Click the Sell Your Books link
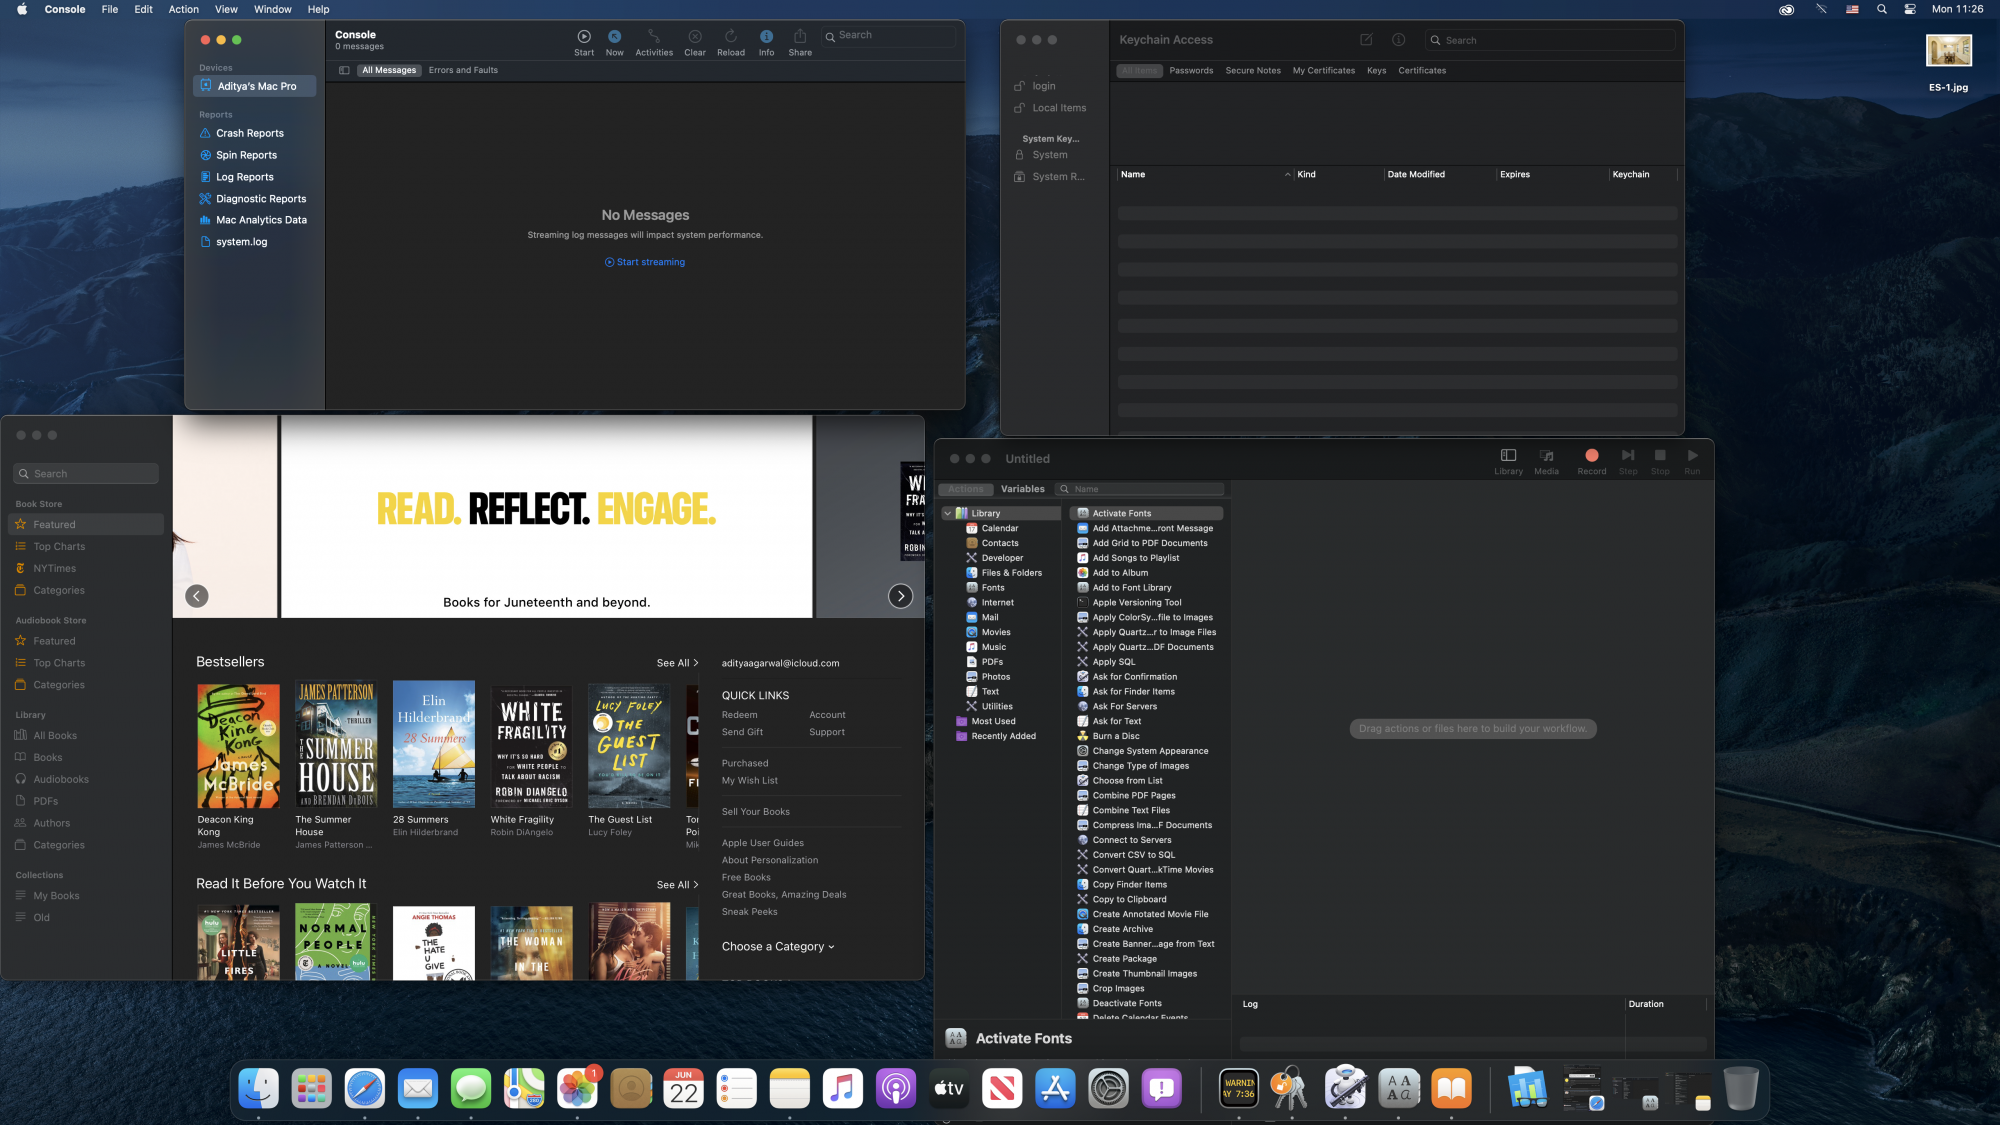Viewport: 2000px width, 1125px height. point(755,812)
